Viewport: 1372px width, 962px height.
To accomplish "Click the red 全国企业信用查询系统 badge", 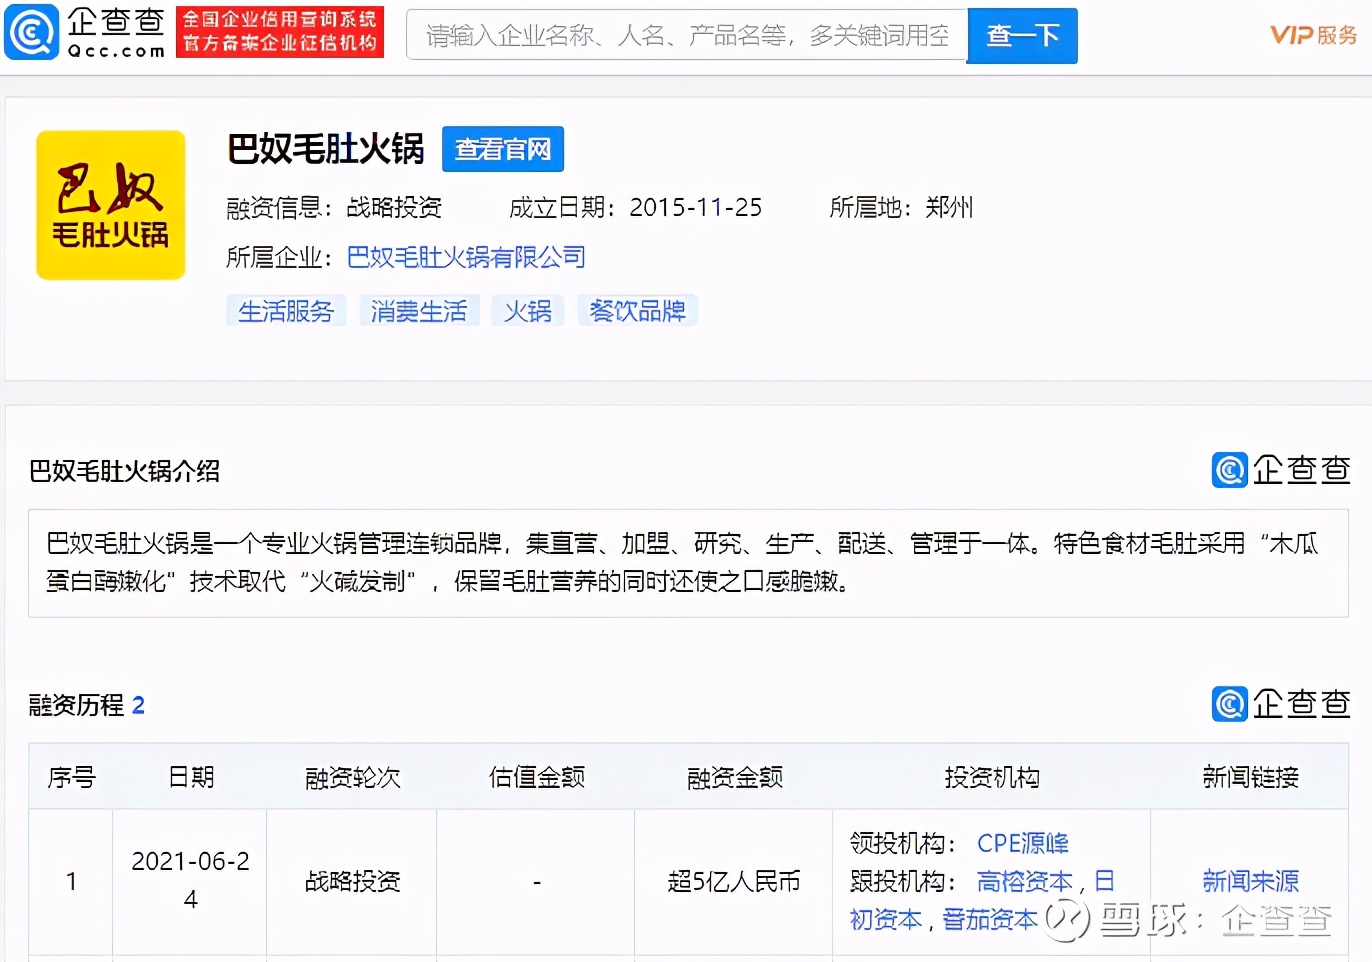I will (x=280, y=32).
